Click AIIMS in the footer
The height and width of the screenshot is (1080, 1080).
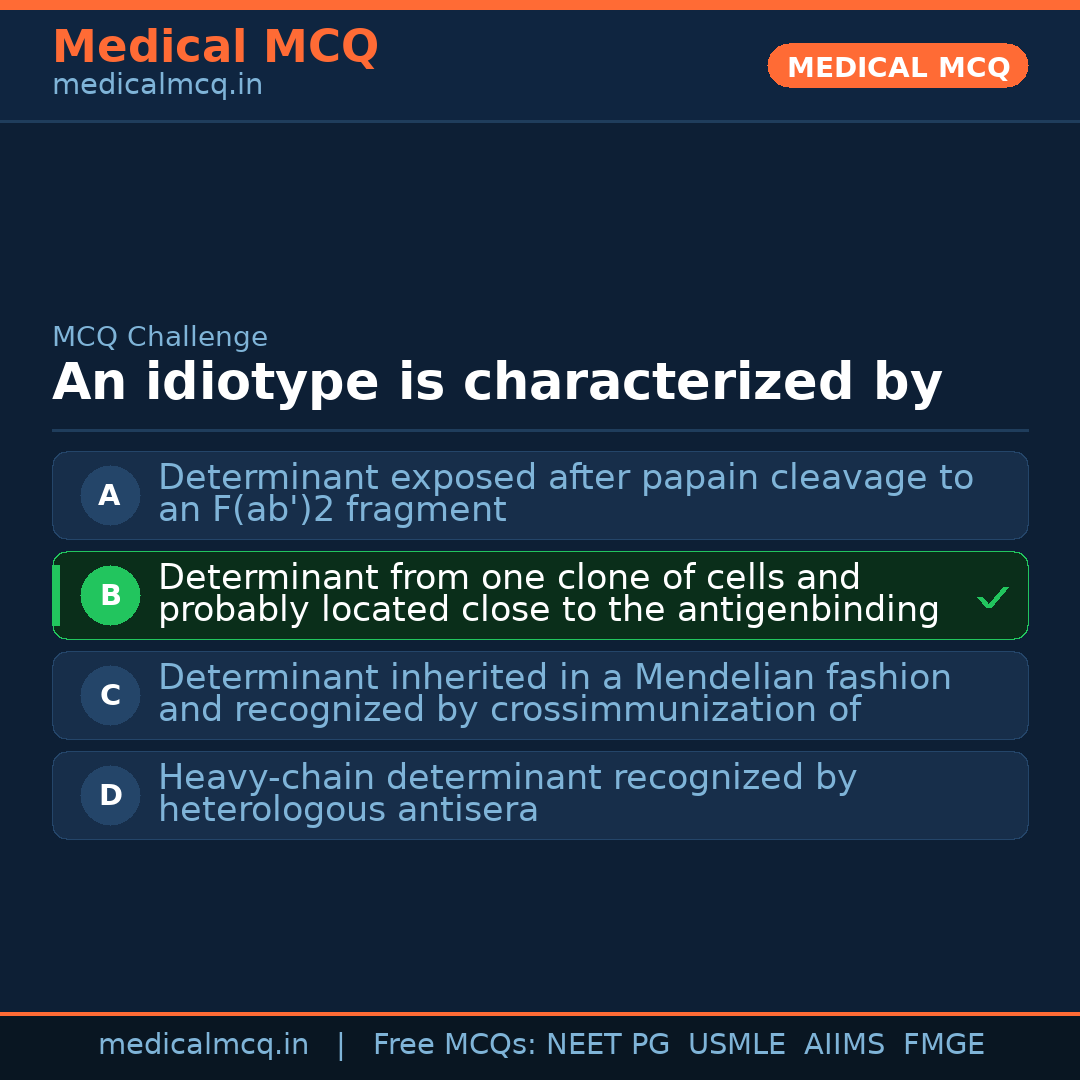coord(844,1045)
